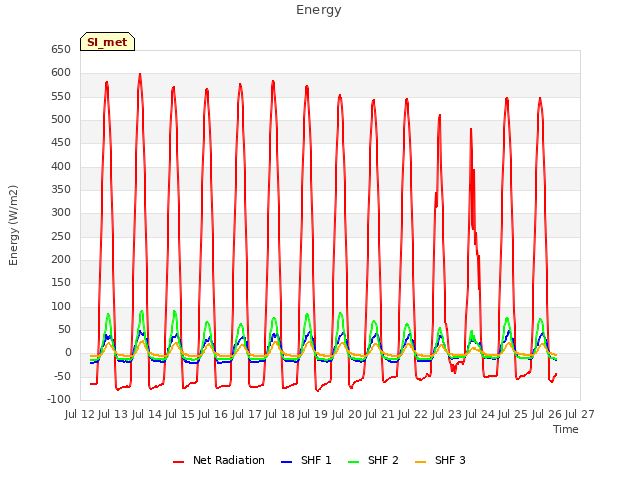Click the 400 y-axis tick label

61,167
